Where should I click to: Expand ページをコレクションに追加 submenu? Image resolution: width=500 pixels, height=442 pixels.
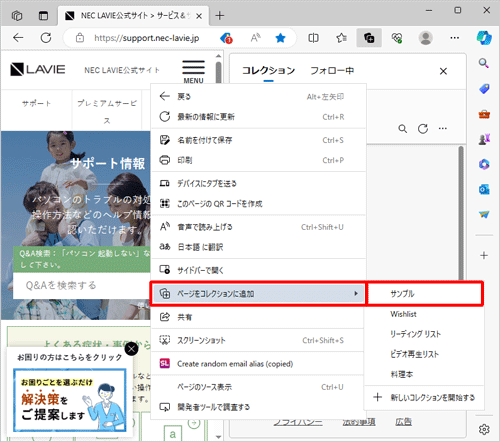258,294
